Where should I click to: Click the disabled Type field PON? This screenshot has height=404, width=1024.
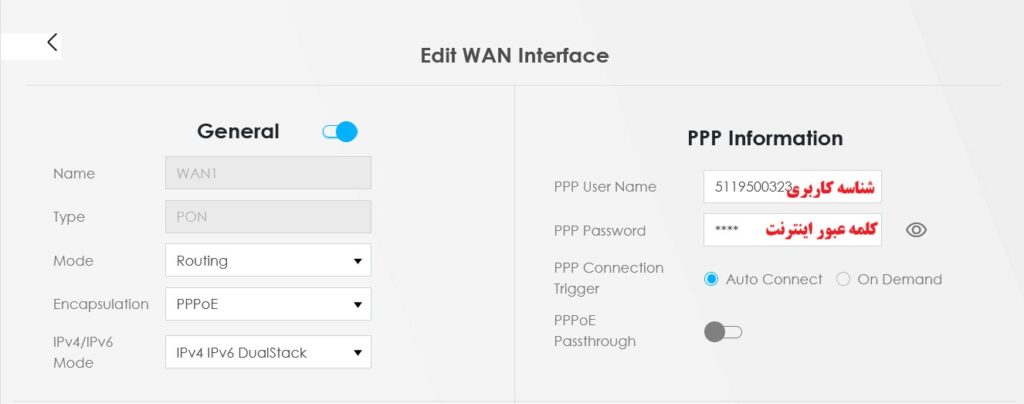(268, 217)
